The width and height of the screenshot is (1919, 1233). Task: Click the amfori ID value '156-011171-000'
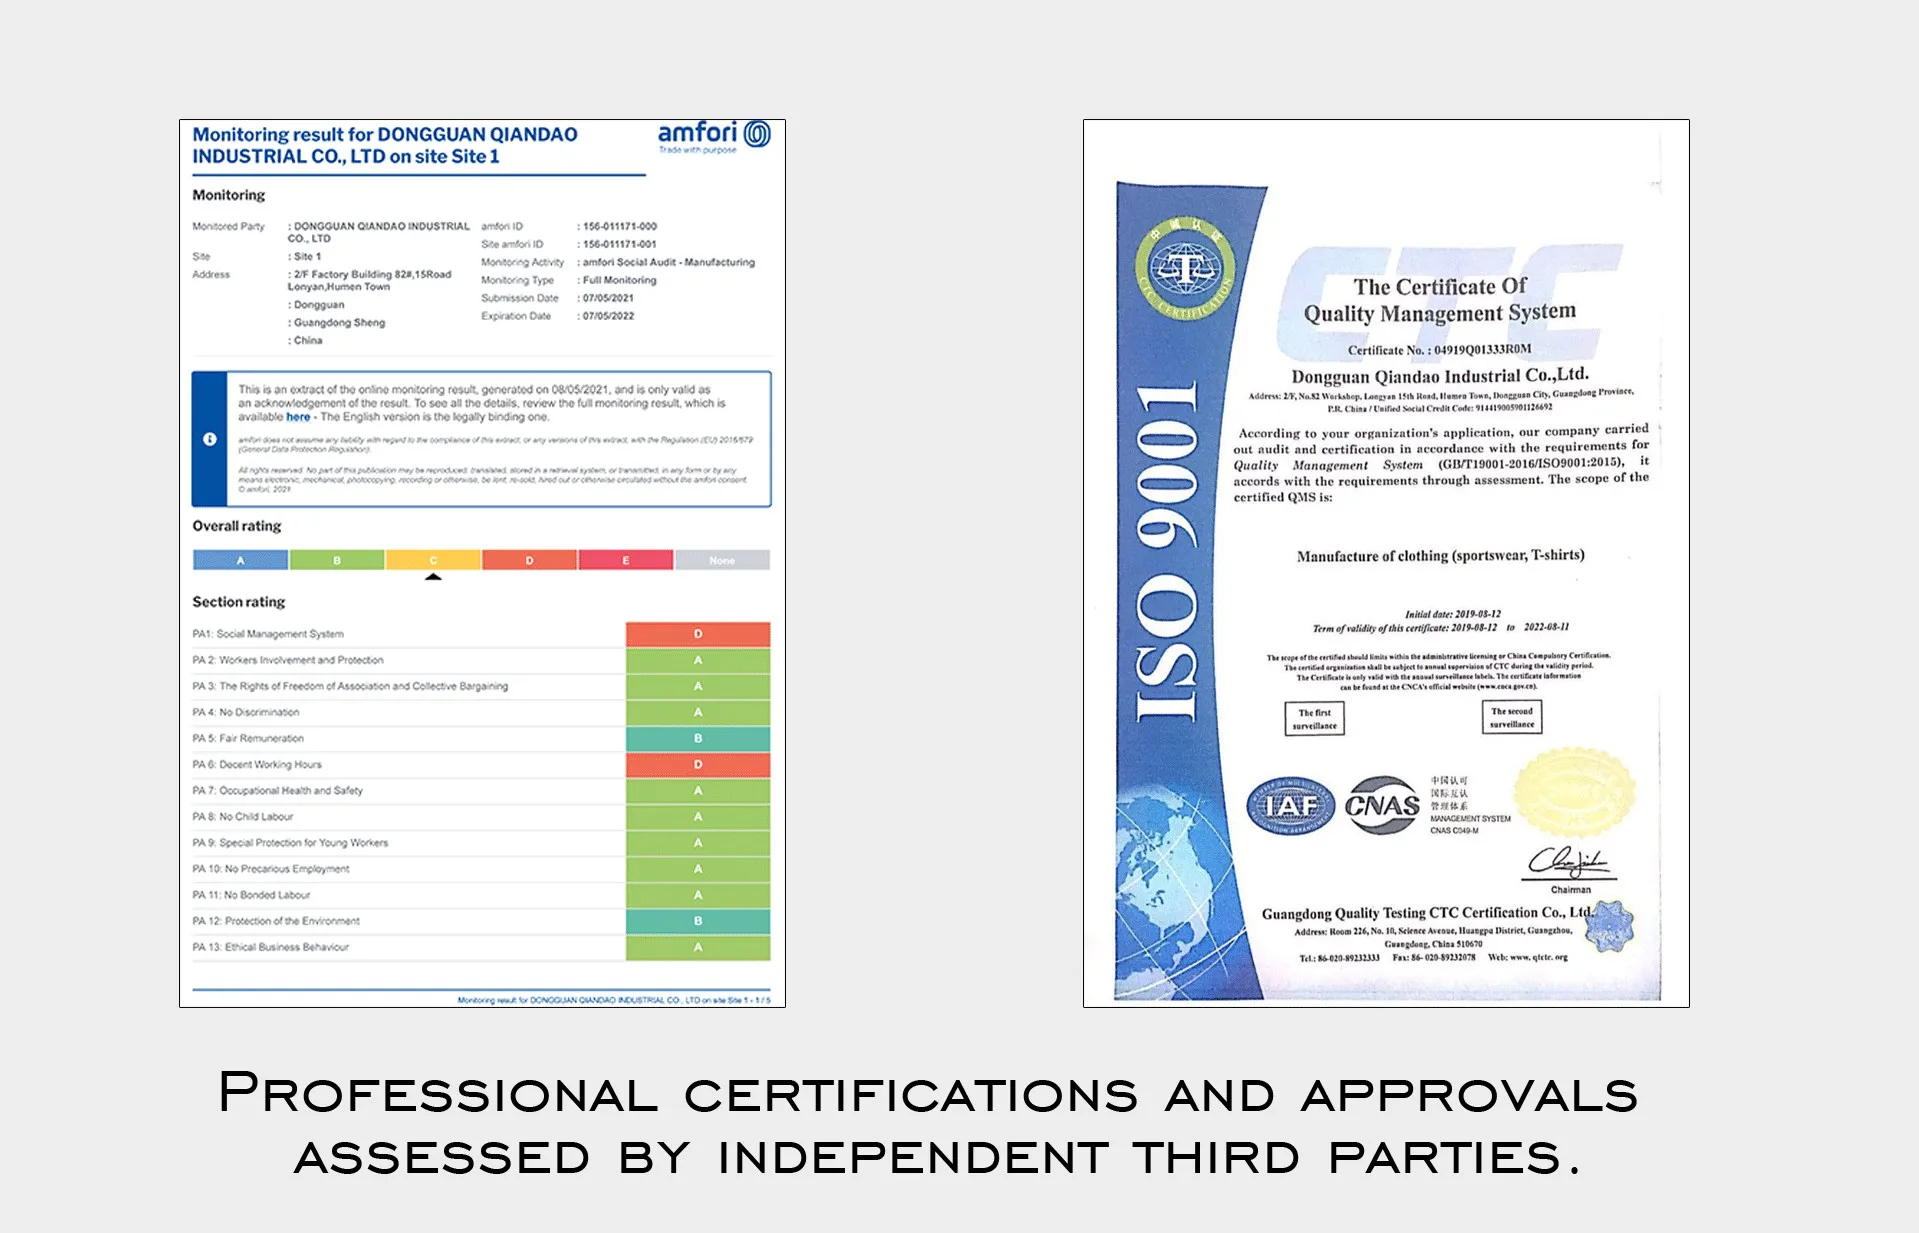(x=620, y=226)
